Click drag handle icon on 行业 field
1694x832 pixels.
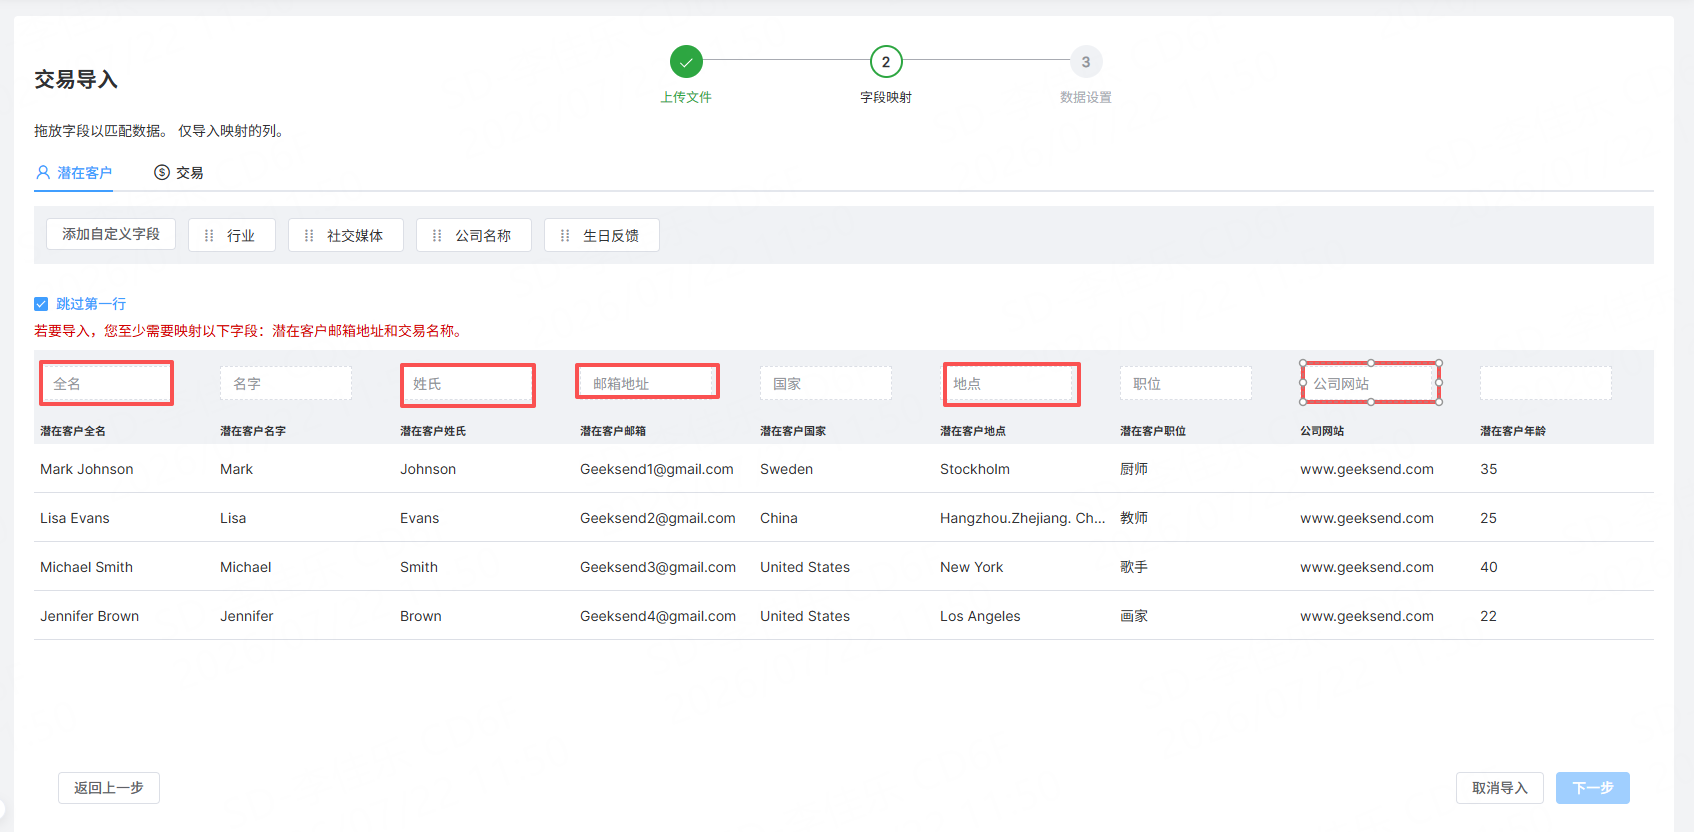[x=209, y=236]
